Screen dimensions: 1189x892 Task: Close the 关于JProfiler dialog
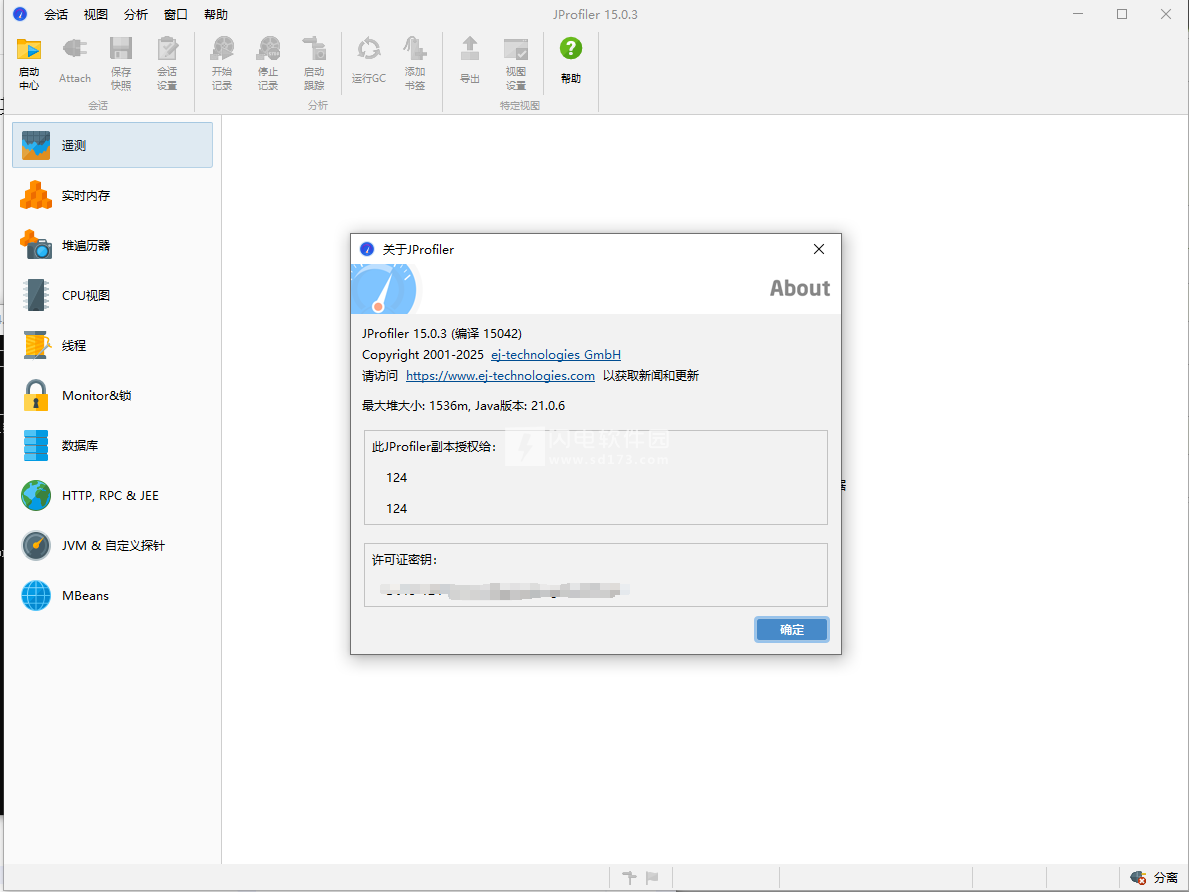819,249
